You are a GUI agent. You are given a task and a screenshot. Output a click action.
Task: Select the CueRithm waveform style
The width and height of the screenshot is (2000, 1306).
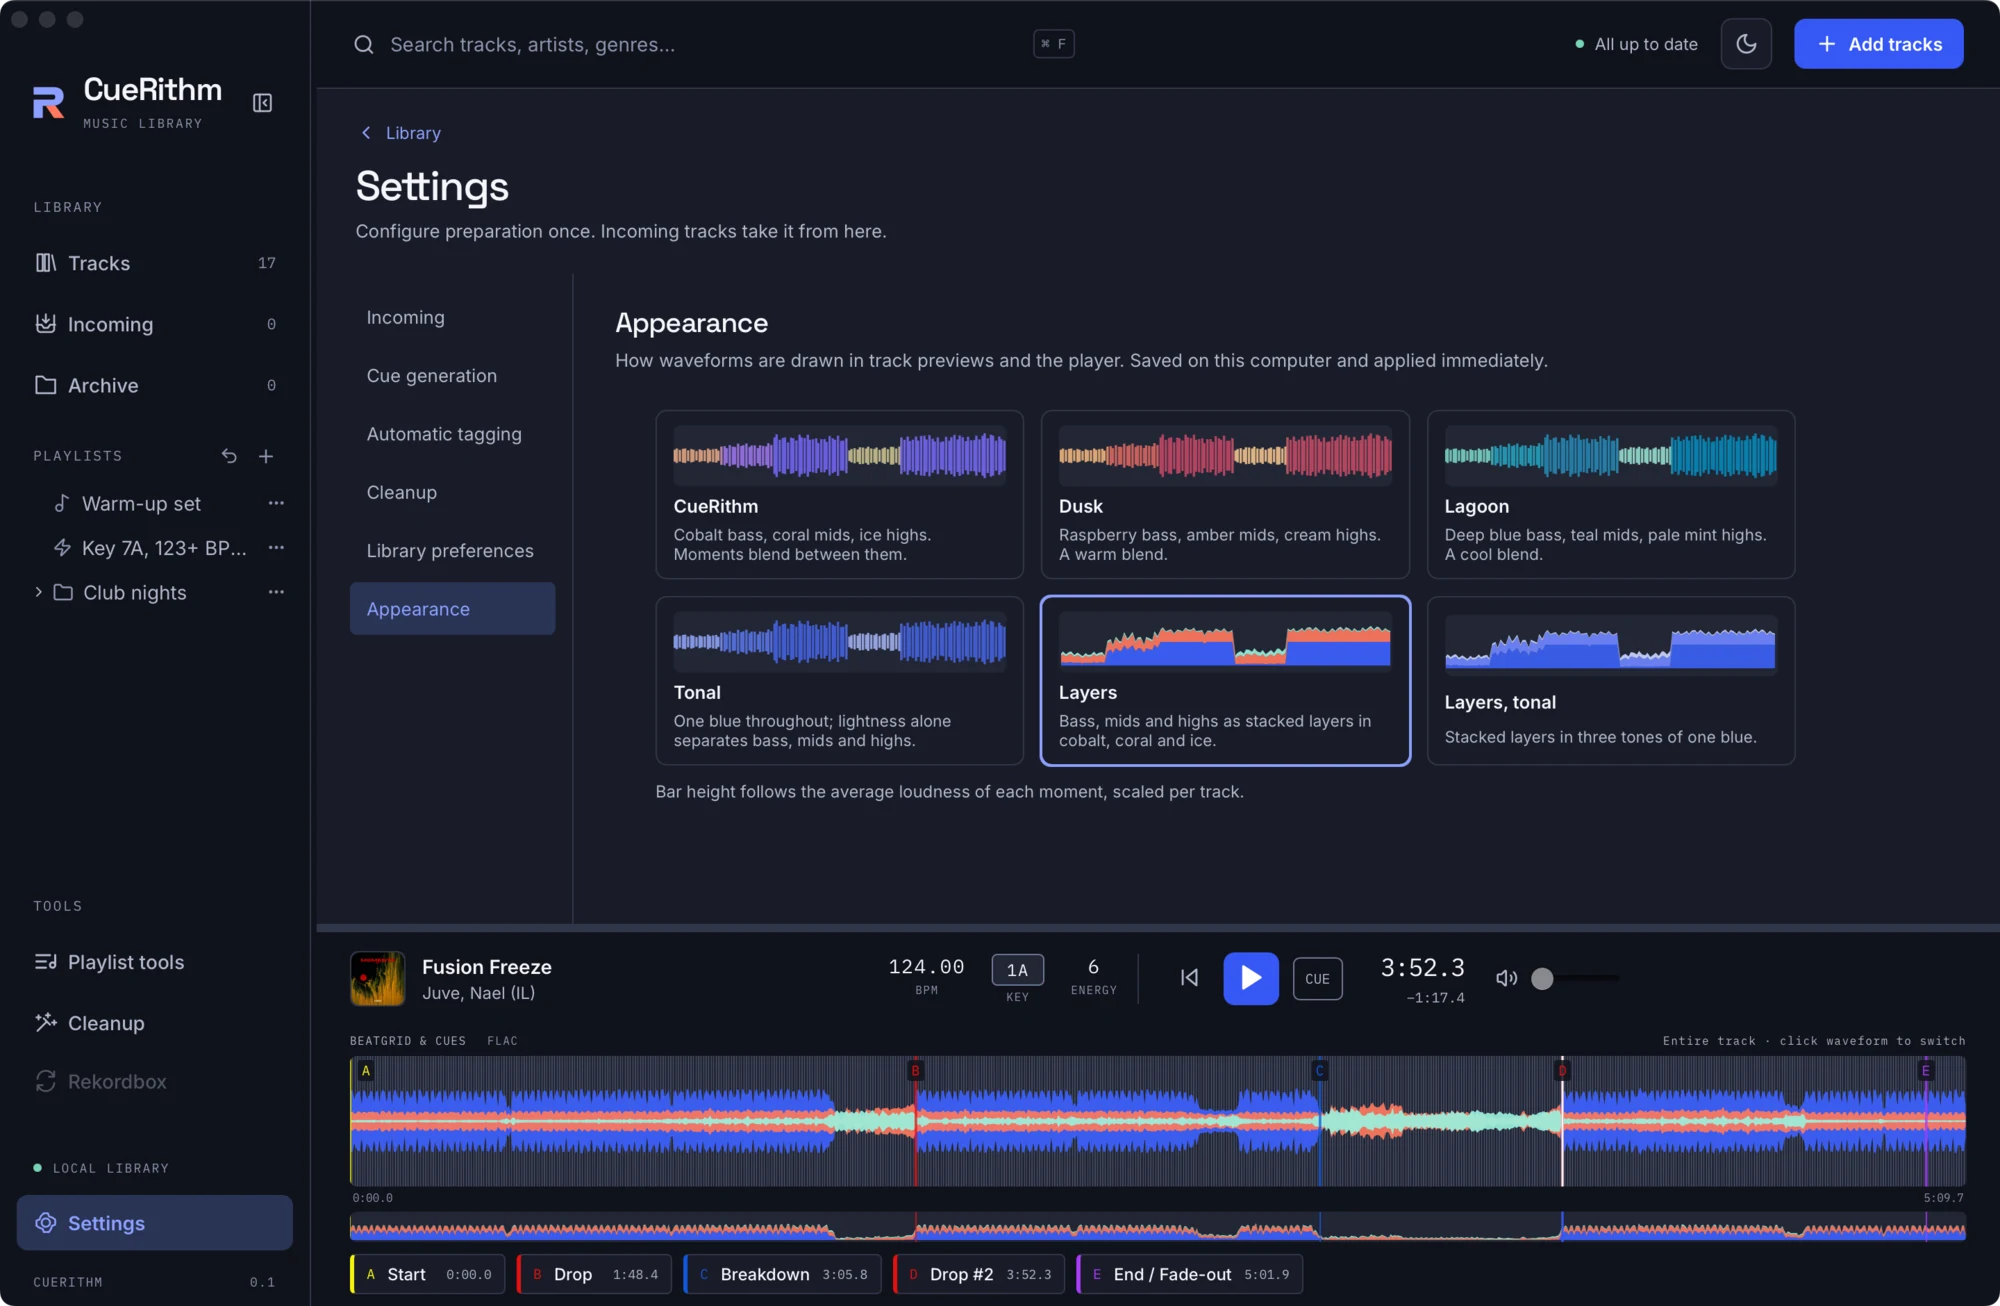click(x=839, y=494)
